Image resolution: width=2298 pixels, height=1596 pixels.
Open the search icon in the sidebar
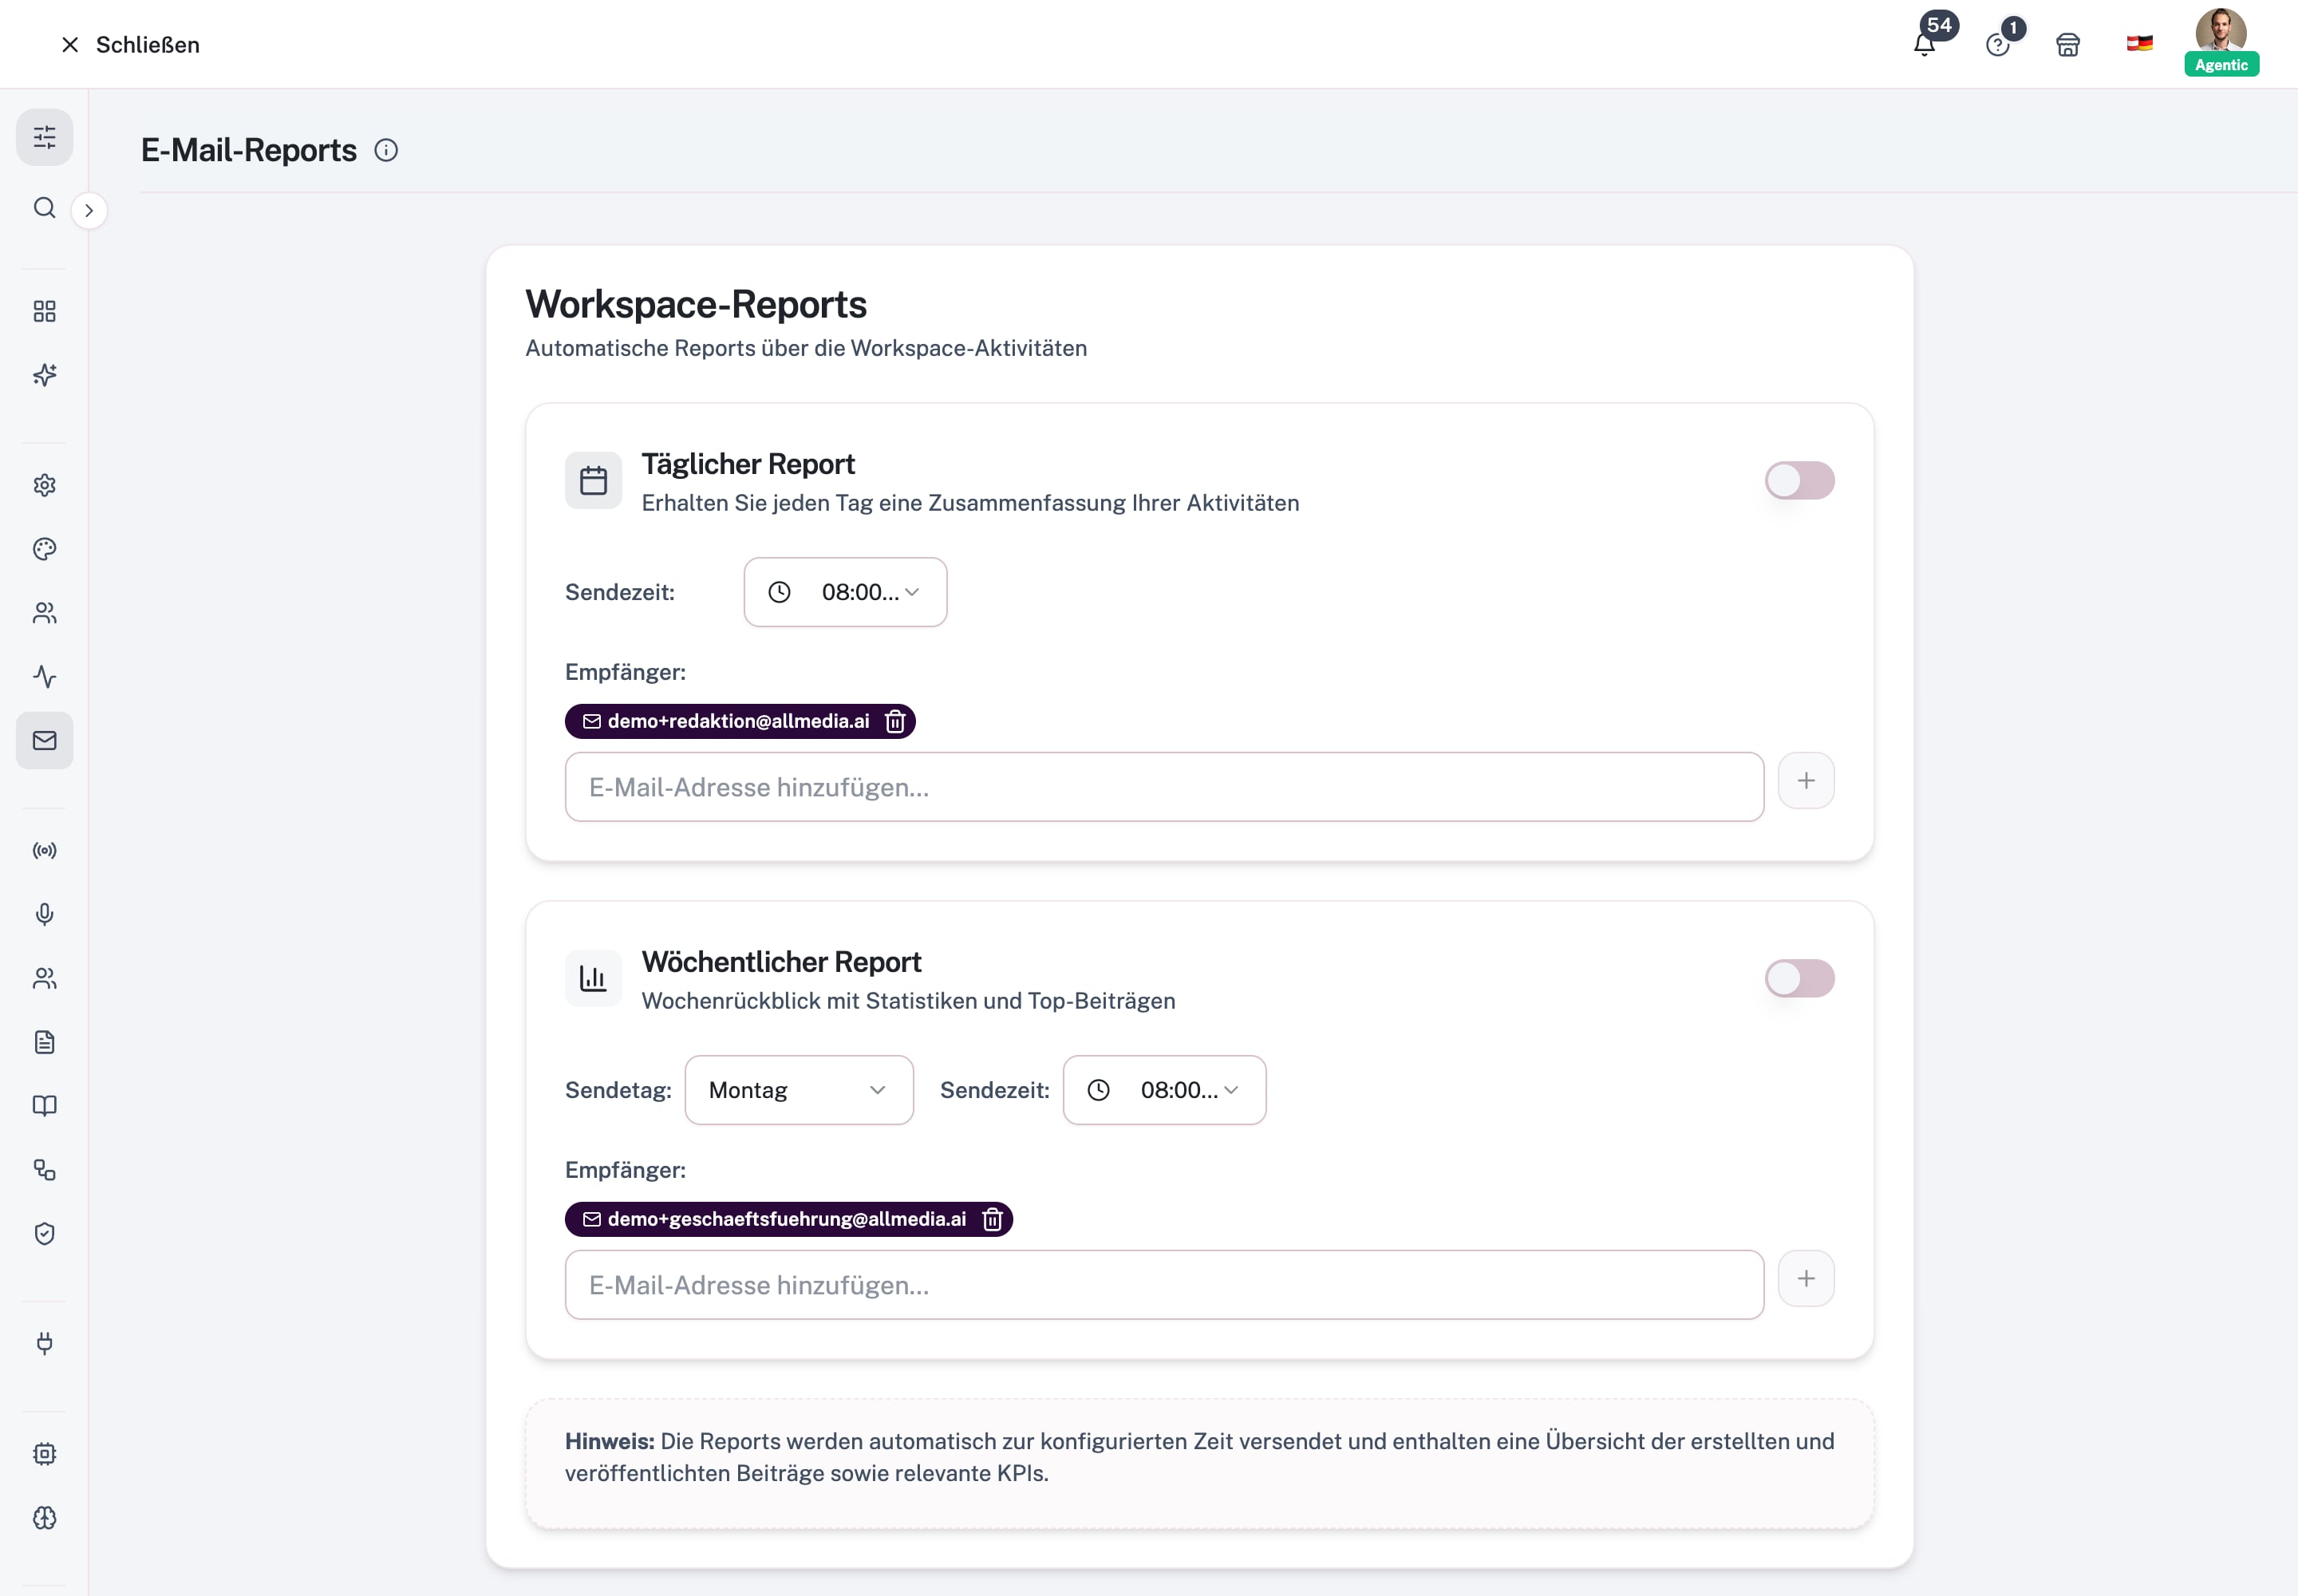[45, 208]
